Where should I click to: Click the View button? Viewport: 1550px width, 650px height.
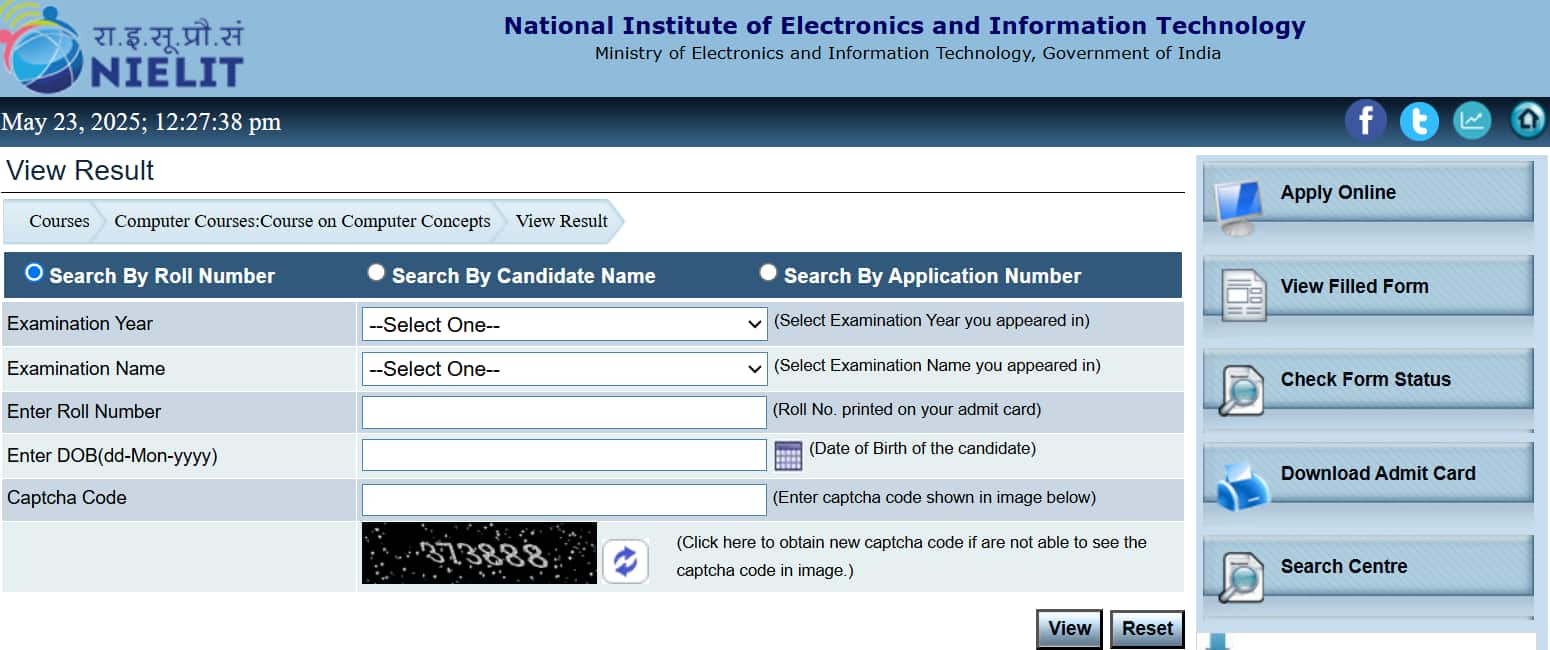(1068, 628)
